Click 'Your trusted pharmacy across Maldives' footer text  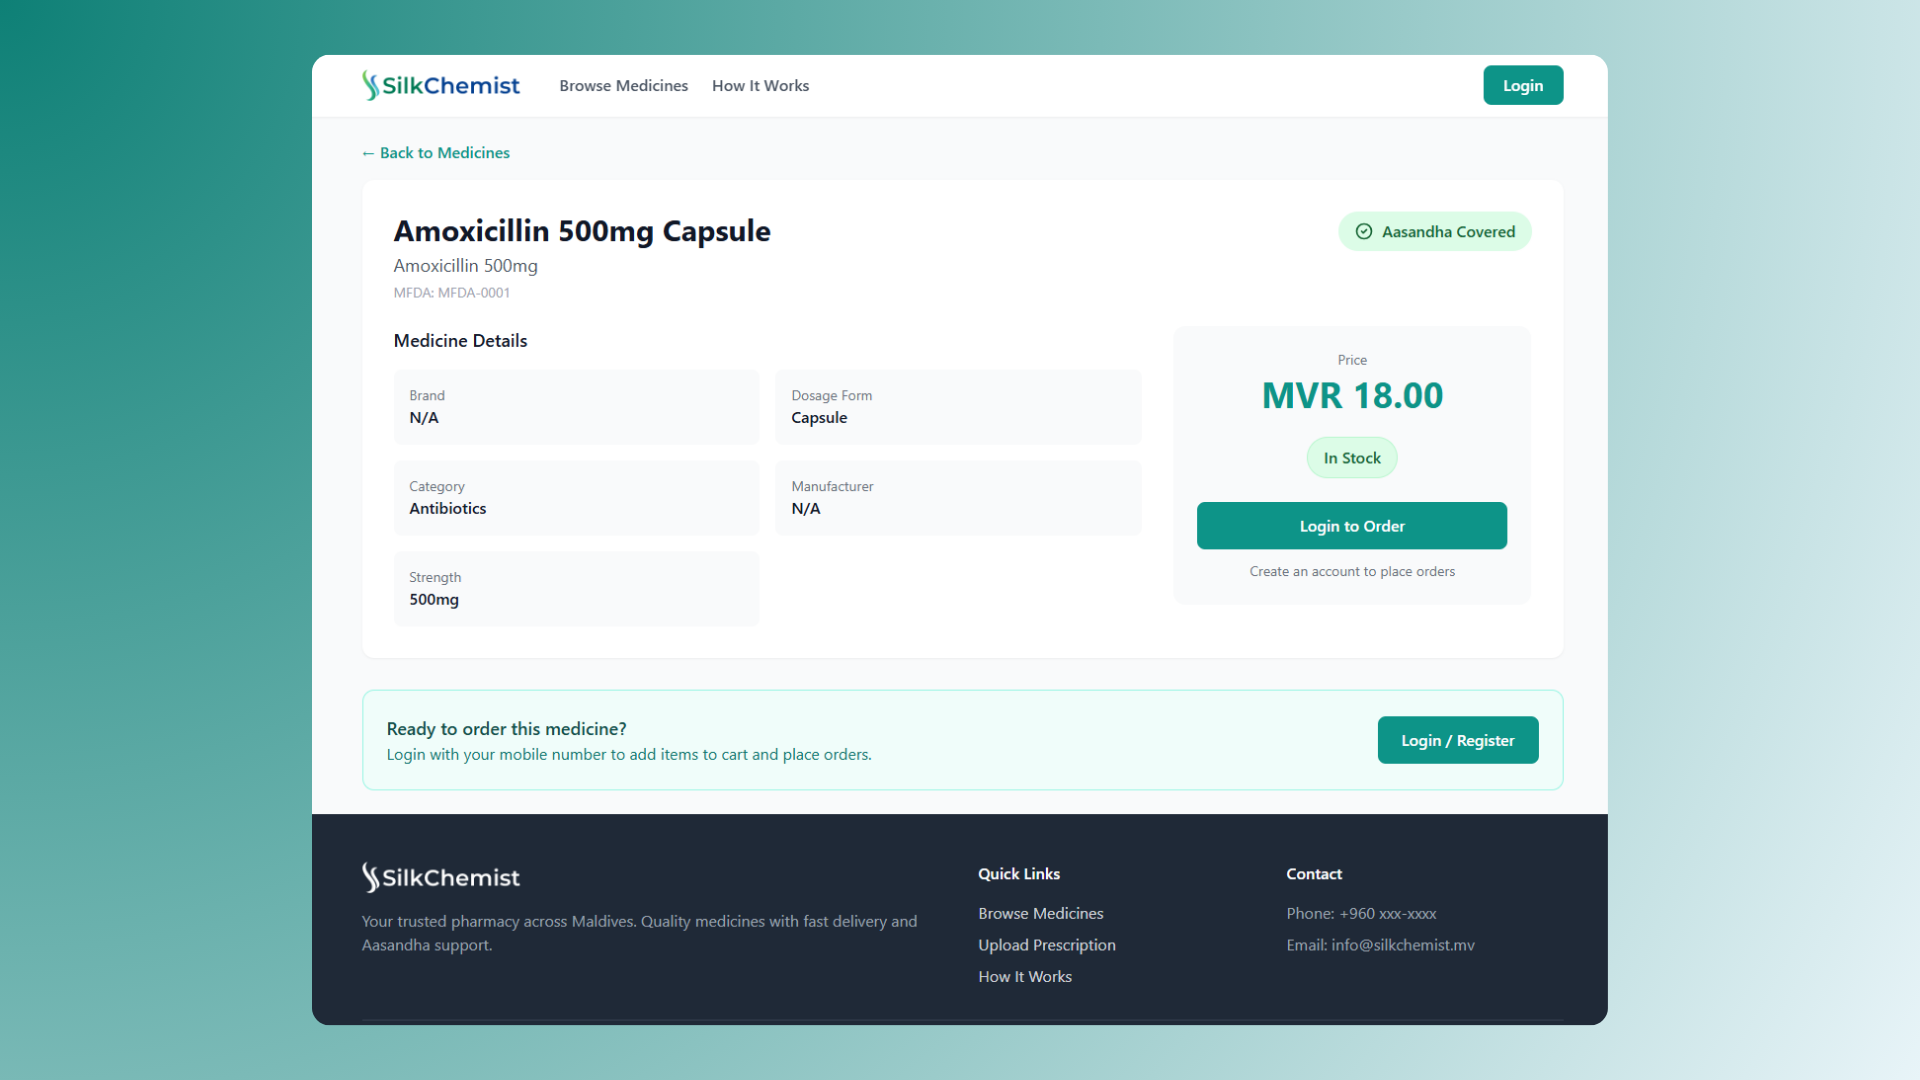tap(639, 933)
